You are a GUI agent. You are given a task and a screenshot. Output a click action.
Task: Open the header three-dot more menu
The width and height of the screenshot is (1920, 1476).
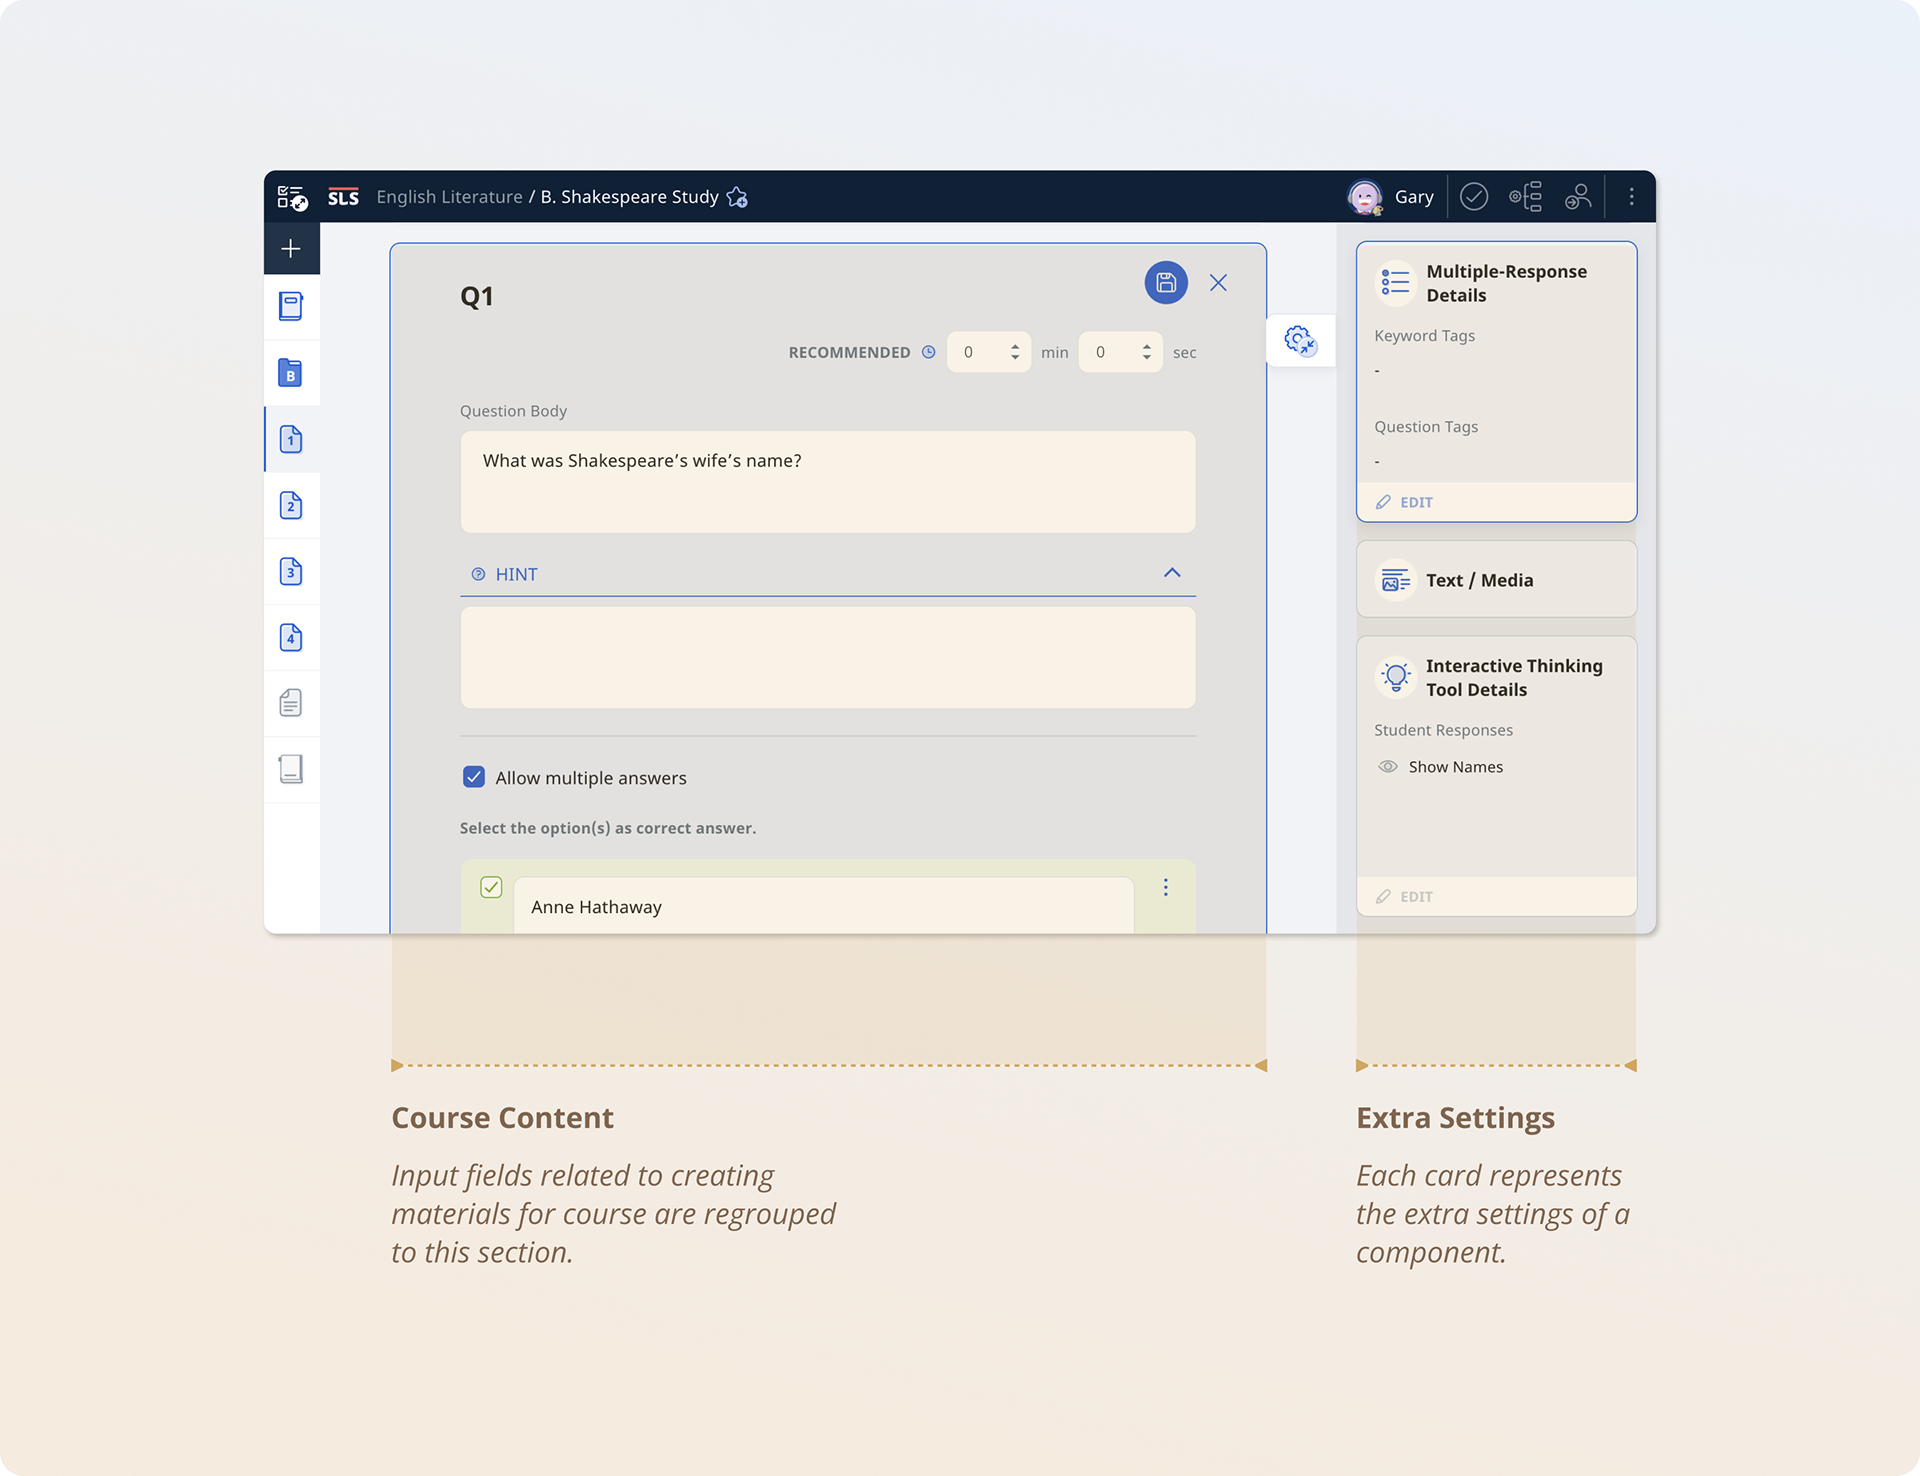1631,197
